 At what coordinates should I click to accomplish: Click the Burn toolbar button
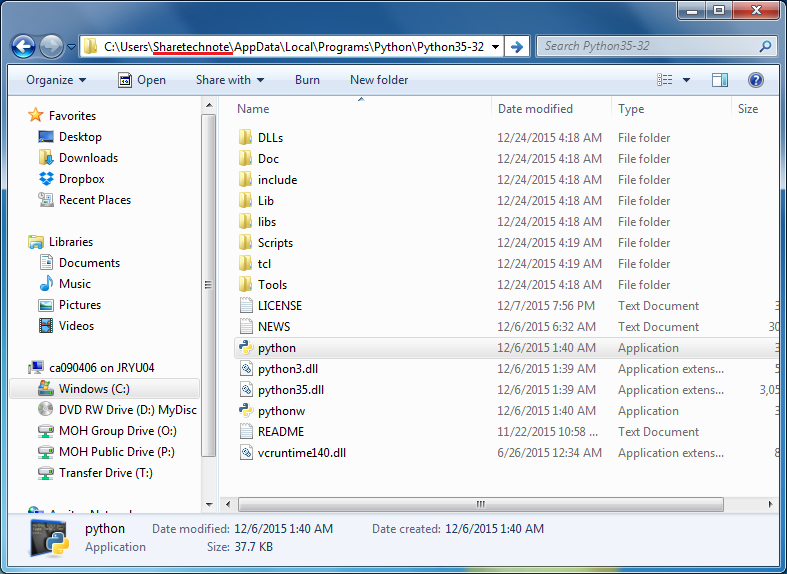(307, 80)
